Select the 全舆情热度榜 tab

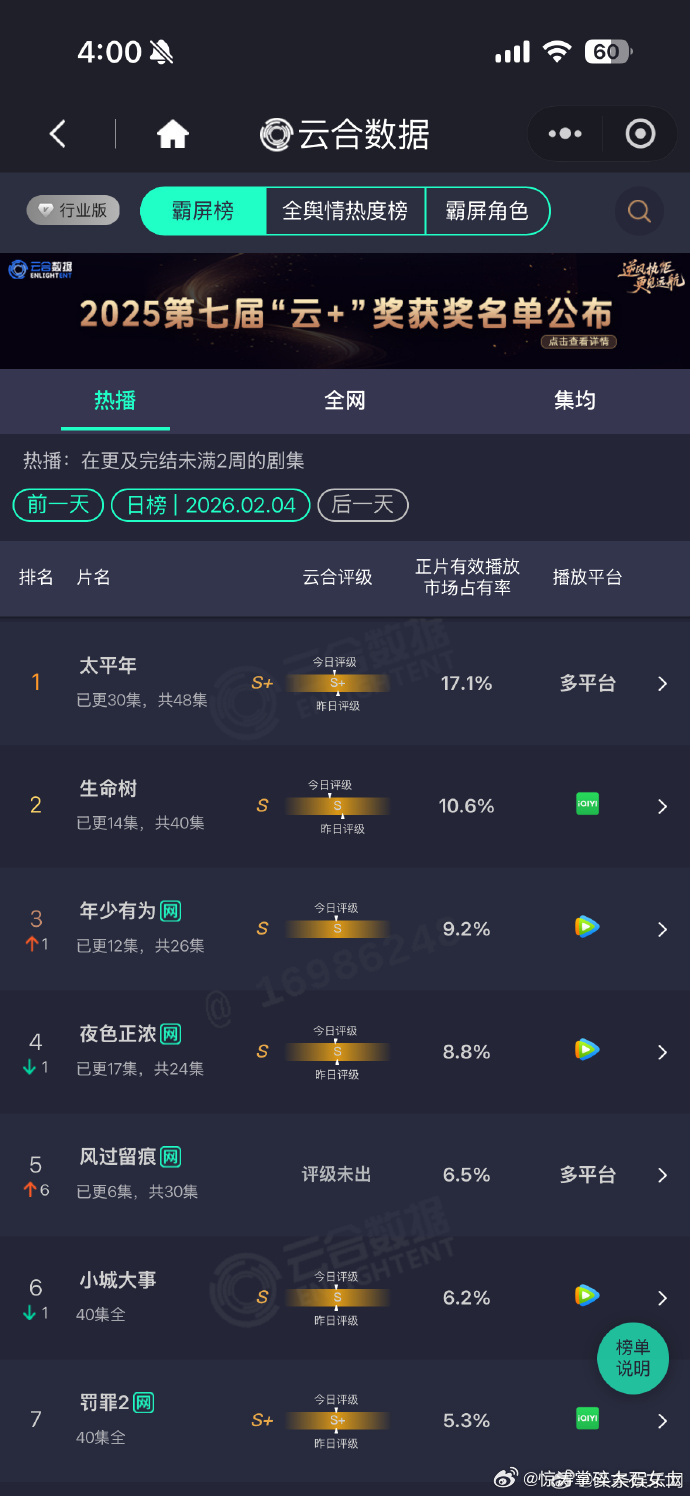[345, 211]
